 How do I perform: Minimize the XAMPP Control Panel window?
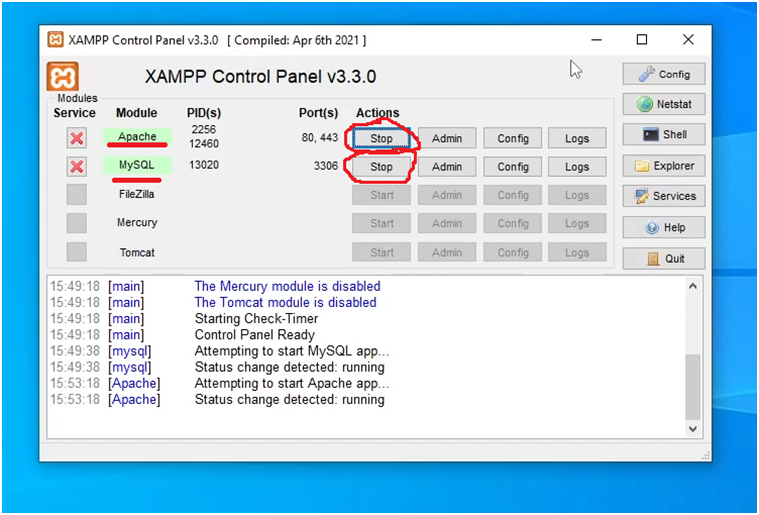pos(596,40)
